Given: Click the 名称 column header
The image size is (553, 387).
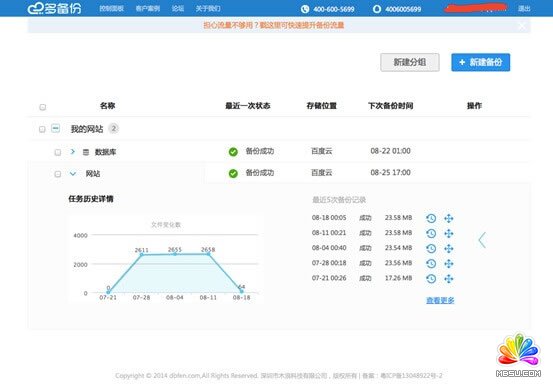Looking at the screenshot, I should click(108, 106).
